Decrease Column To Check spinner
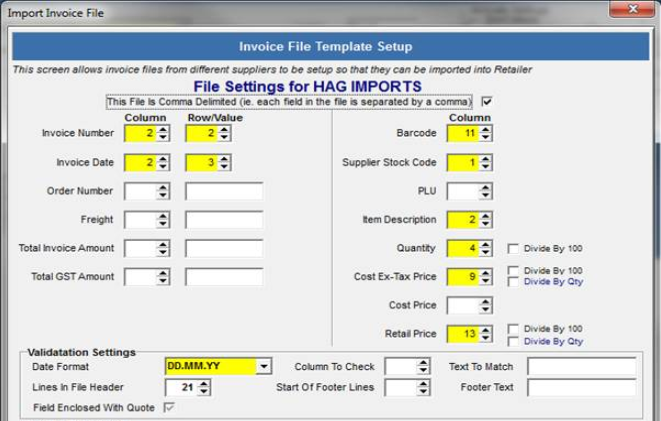 (x=423, y=371)
